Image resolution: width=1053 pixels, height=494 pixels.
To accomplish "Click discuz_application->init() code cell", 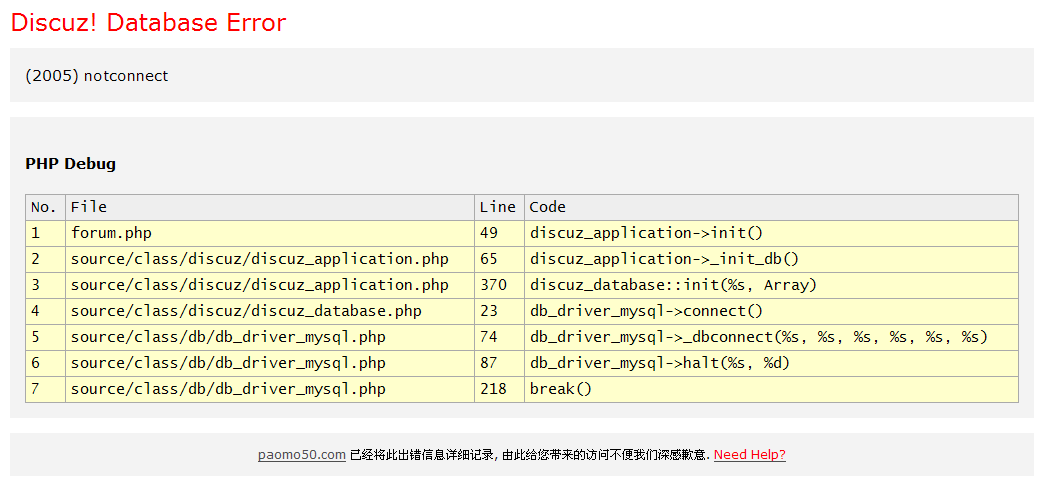I will pyautogui.click(x=771, y=234).
